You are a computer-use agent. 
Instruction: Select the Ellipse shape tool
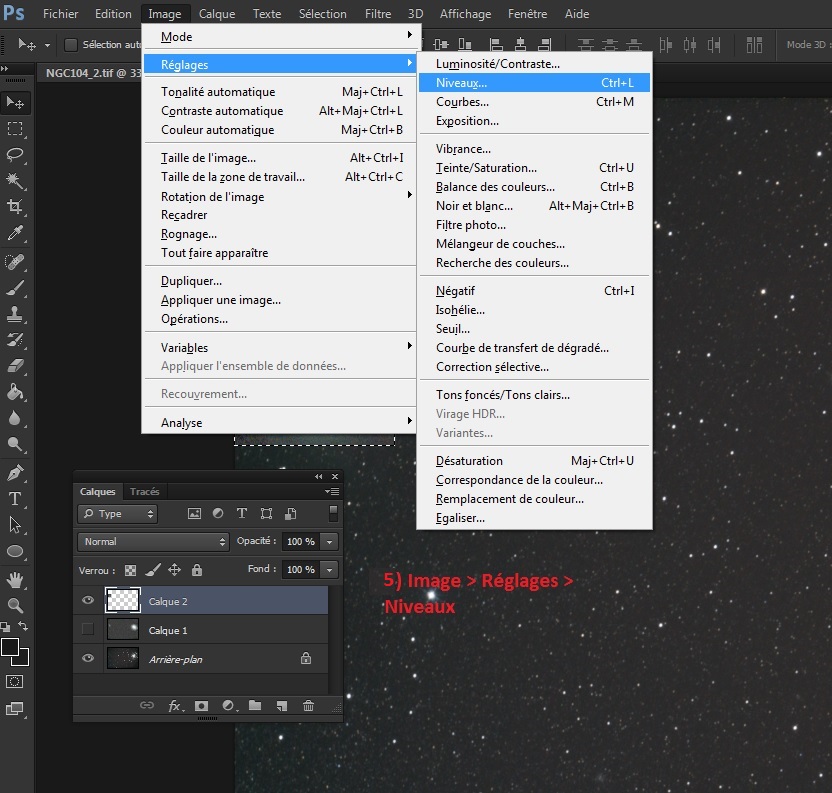15,551
